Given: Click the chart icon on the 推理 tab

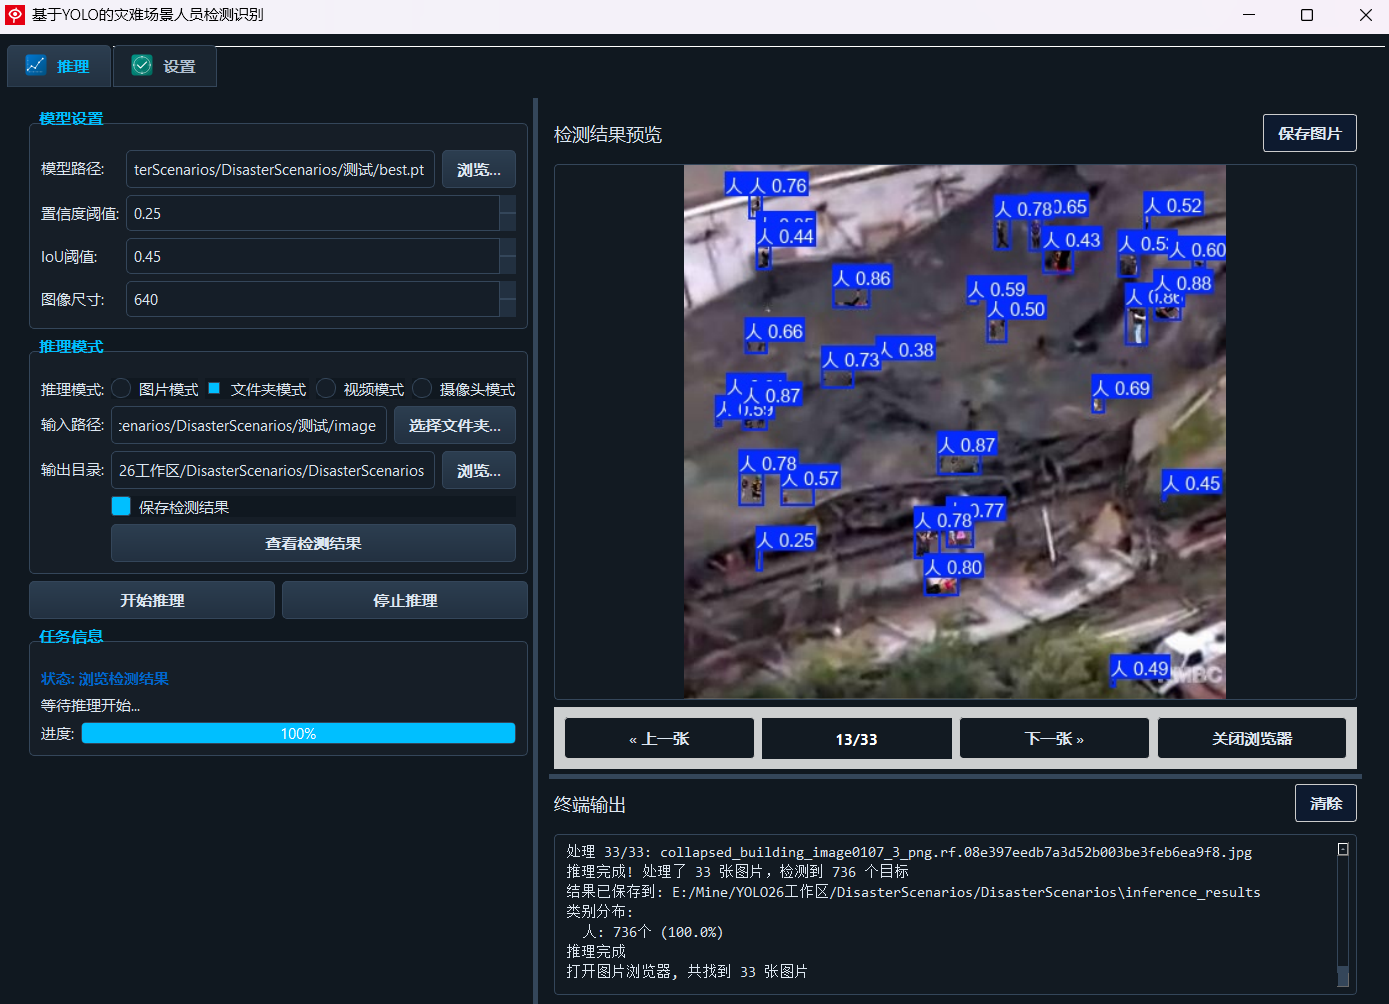Looking at the screenshot, I should pyautogui.click(x=36, y=65).
